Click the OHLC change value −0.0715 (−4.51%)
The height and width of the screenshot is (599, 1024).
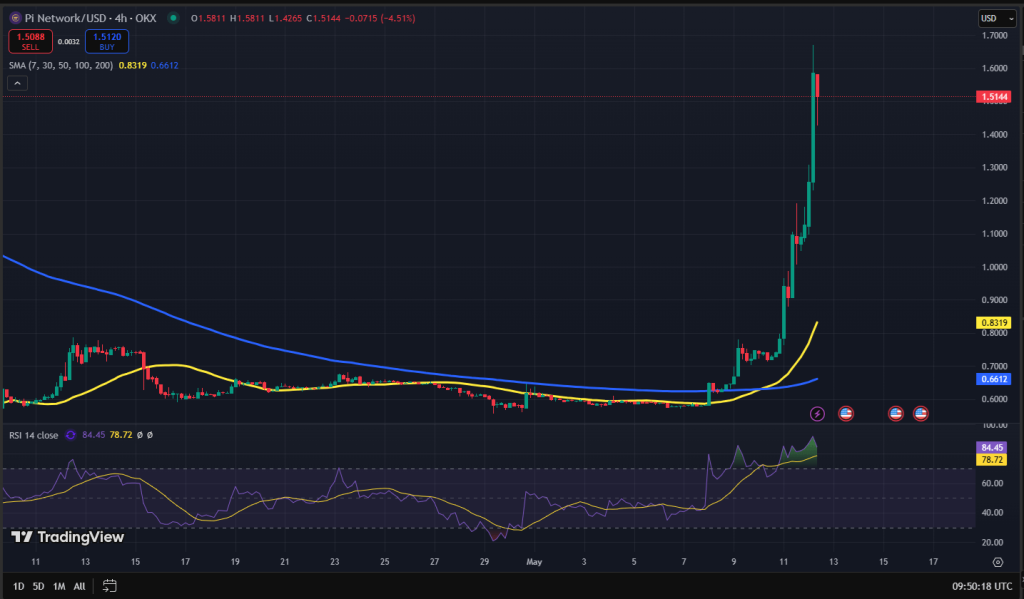point(379,18)
